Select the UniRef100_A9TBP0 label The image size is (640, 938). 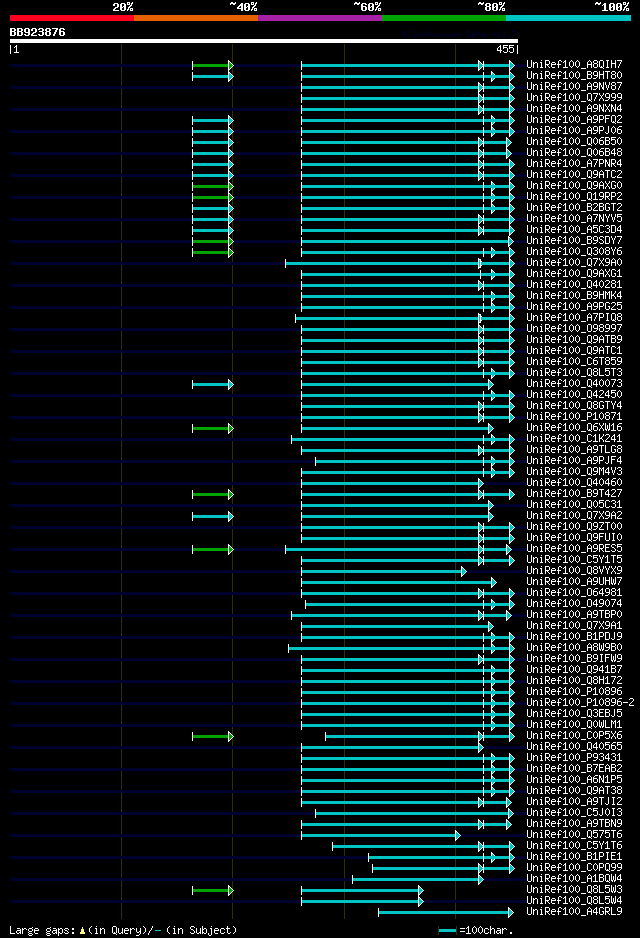click(574, 615)
